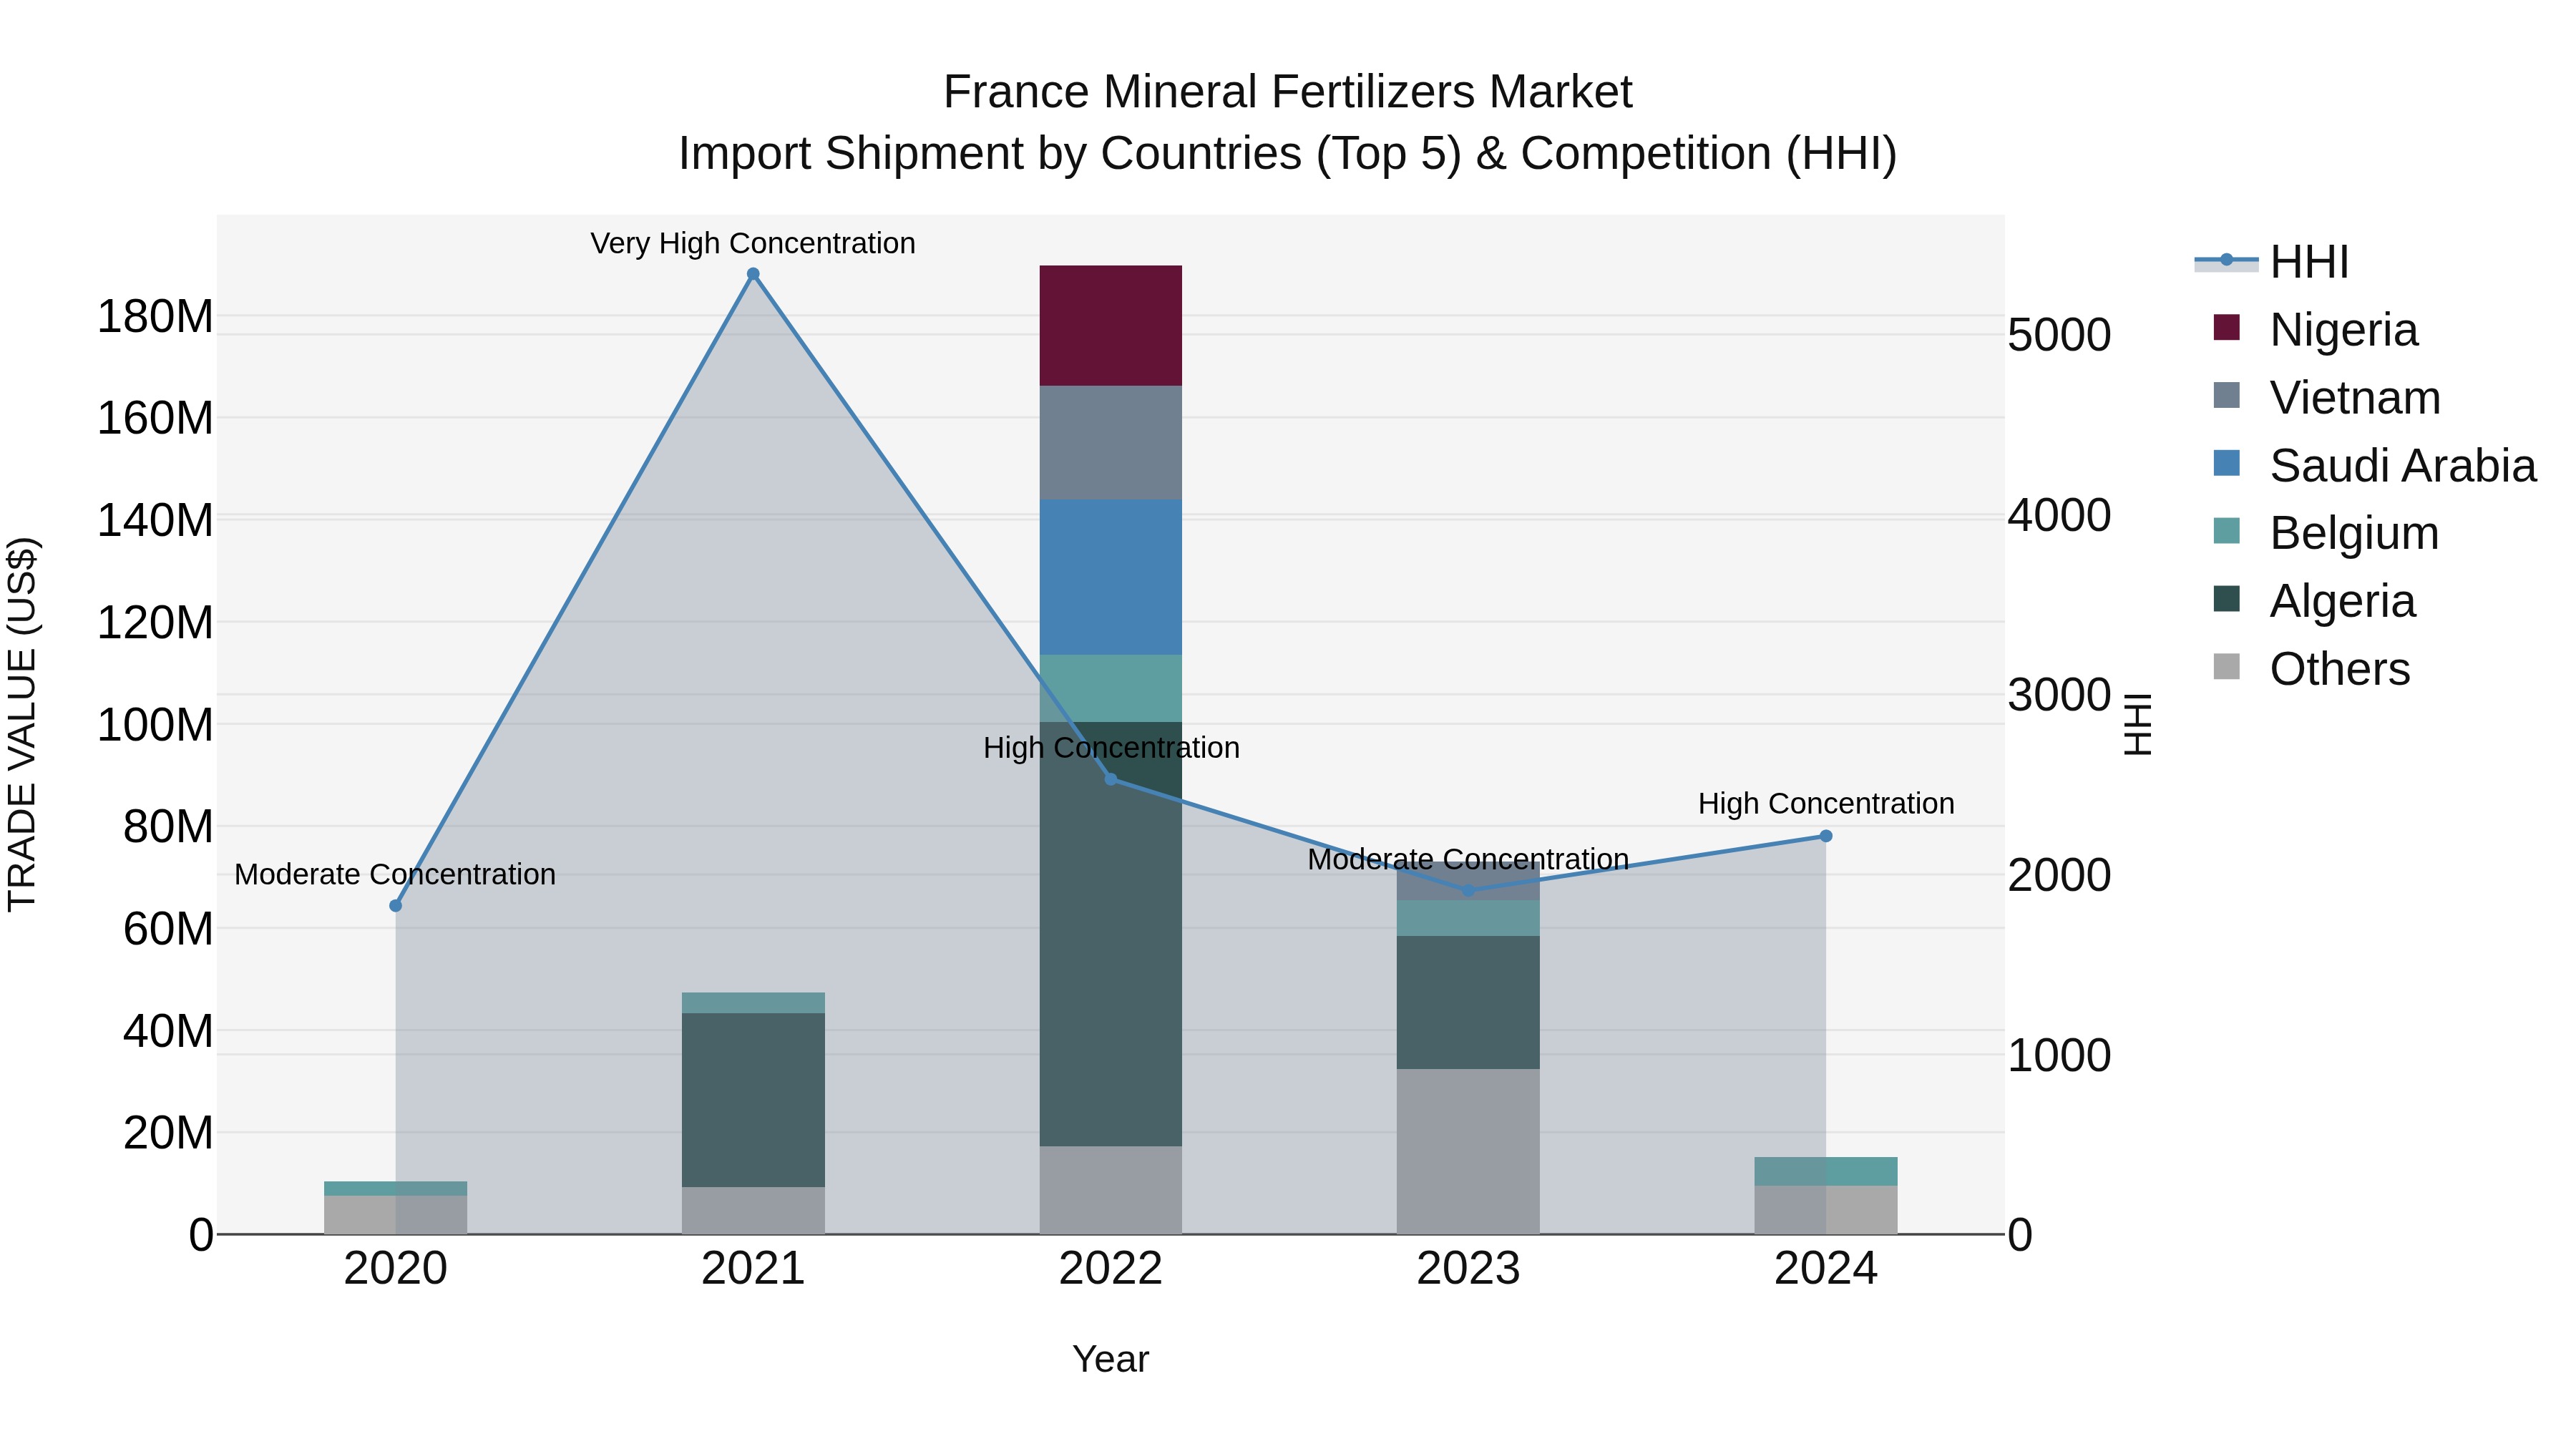Toggle Belgium series in legend
Image resolution: width=2576 pixels, height=1449 pixels.
pyautogui.click(x=2326, y=533)
